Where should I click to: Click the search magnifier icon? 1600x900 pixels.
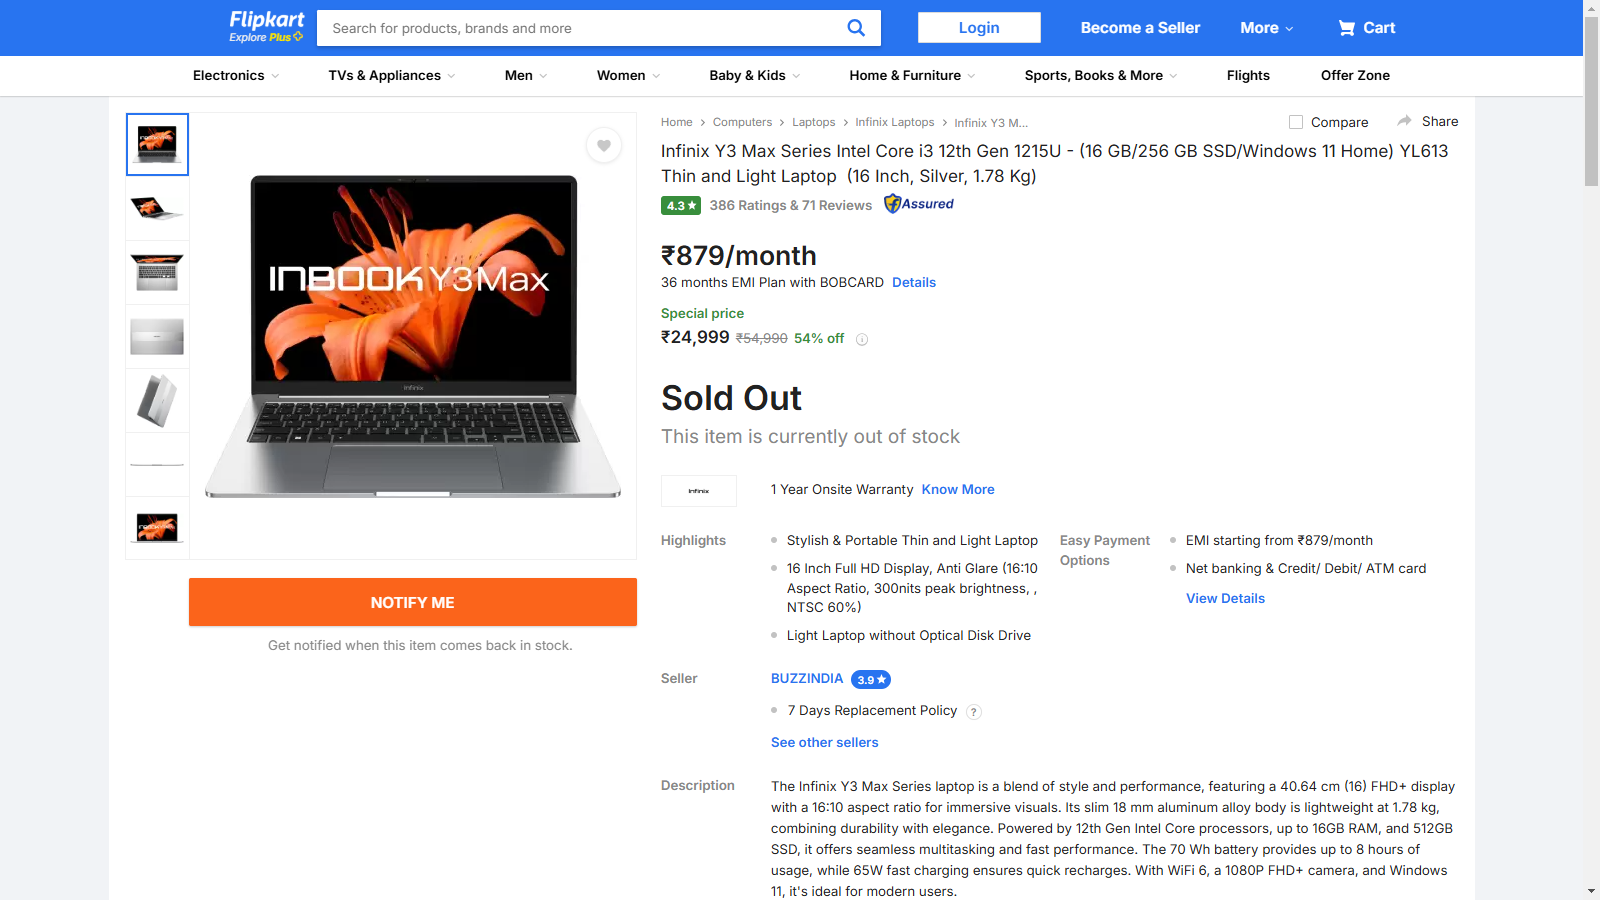click(856, 27)
